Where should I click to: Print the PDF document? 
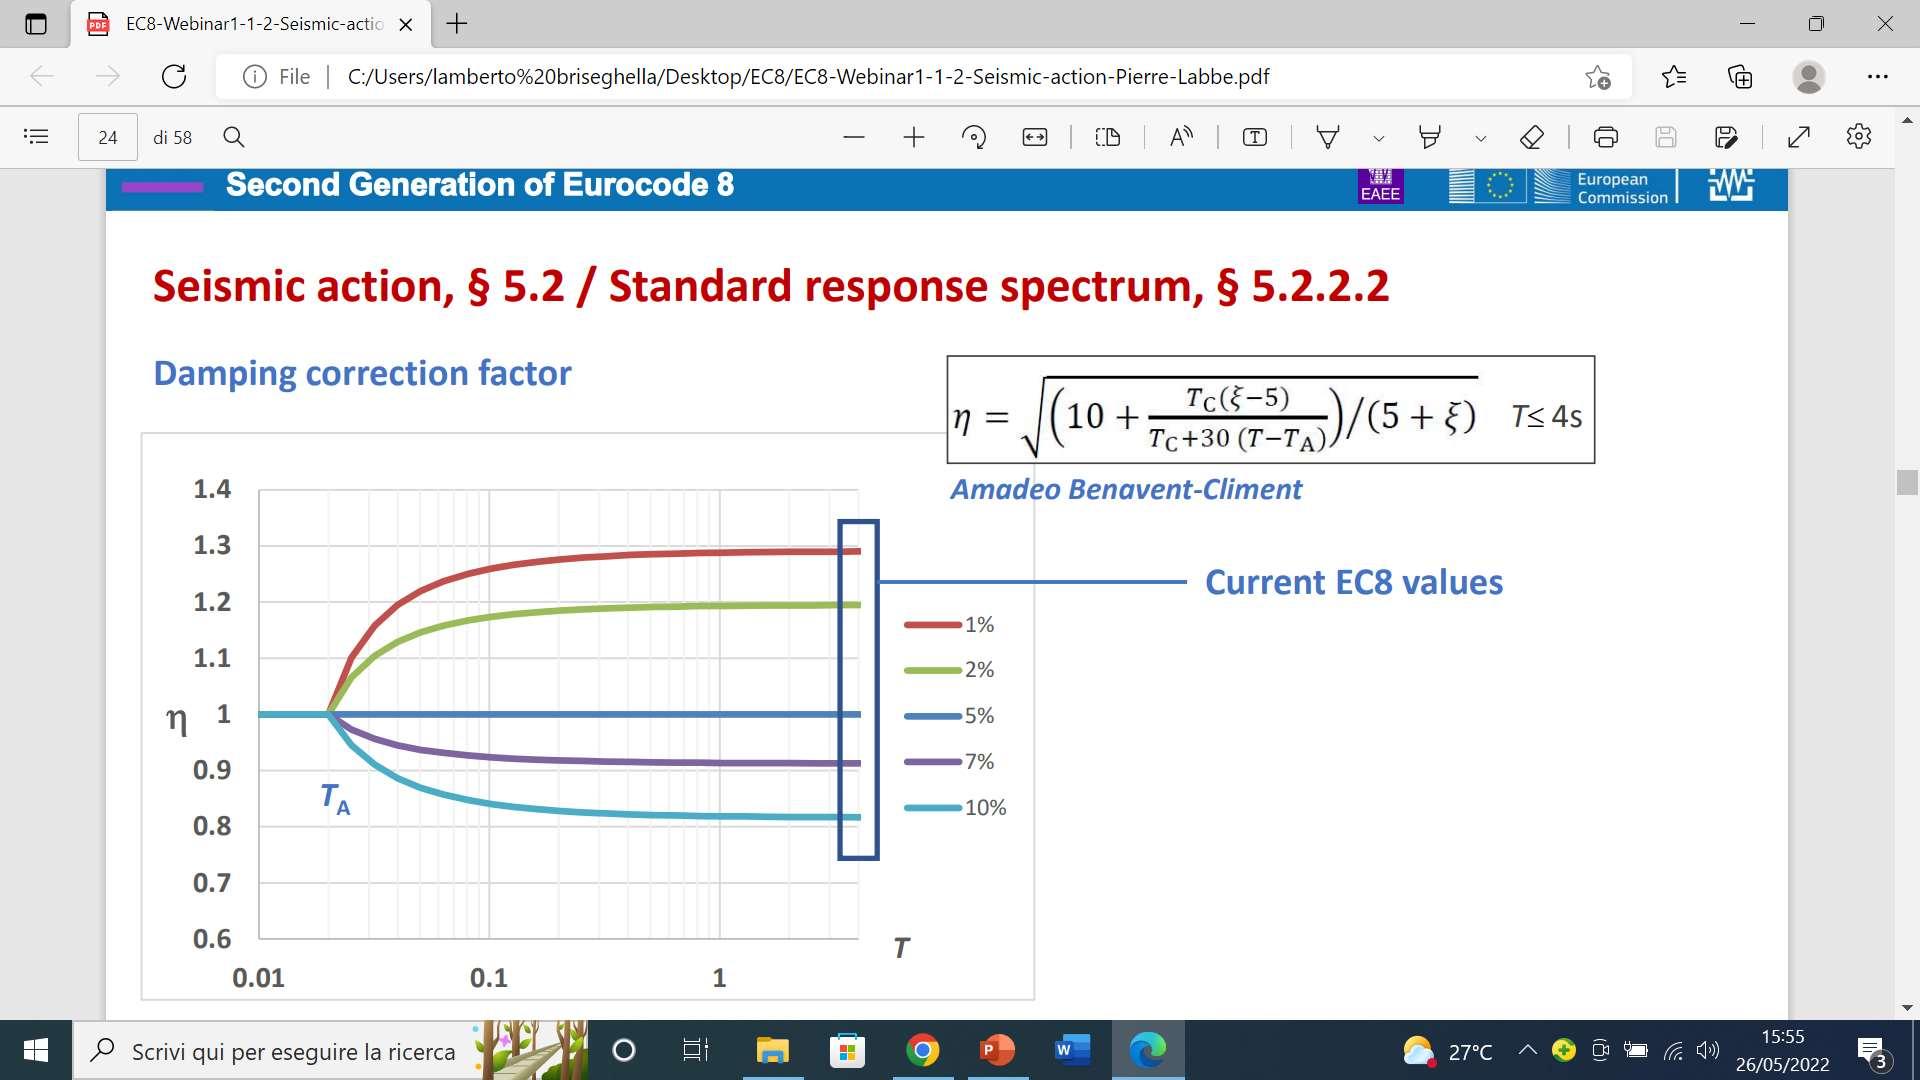coord(1606,137)
